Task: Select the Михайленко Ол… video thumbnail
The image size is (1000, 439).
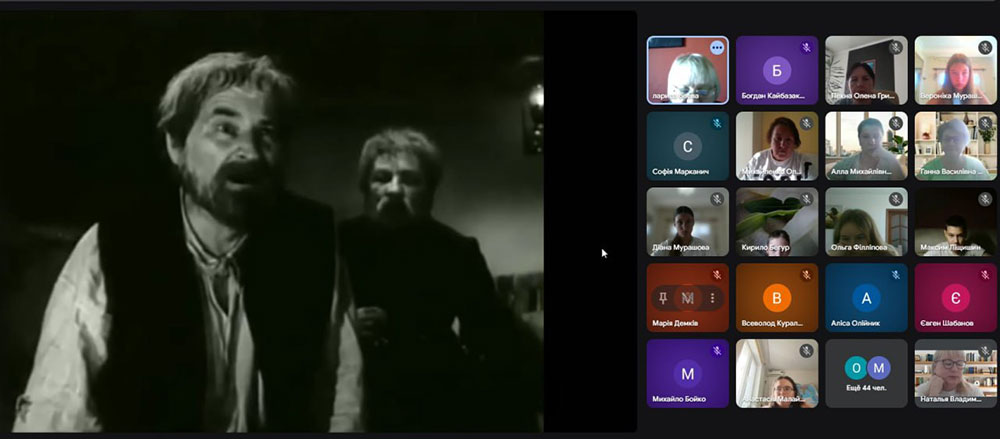Action: click(777, 146)
